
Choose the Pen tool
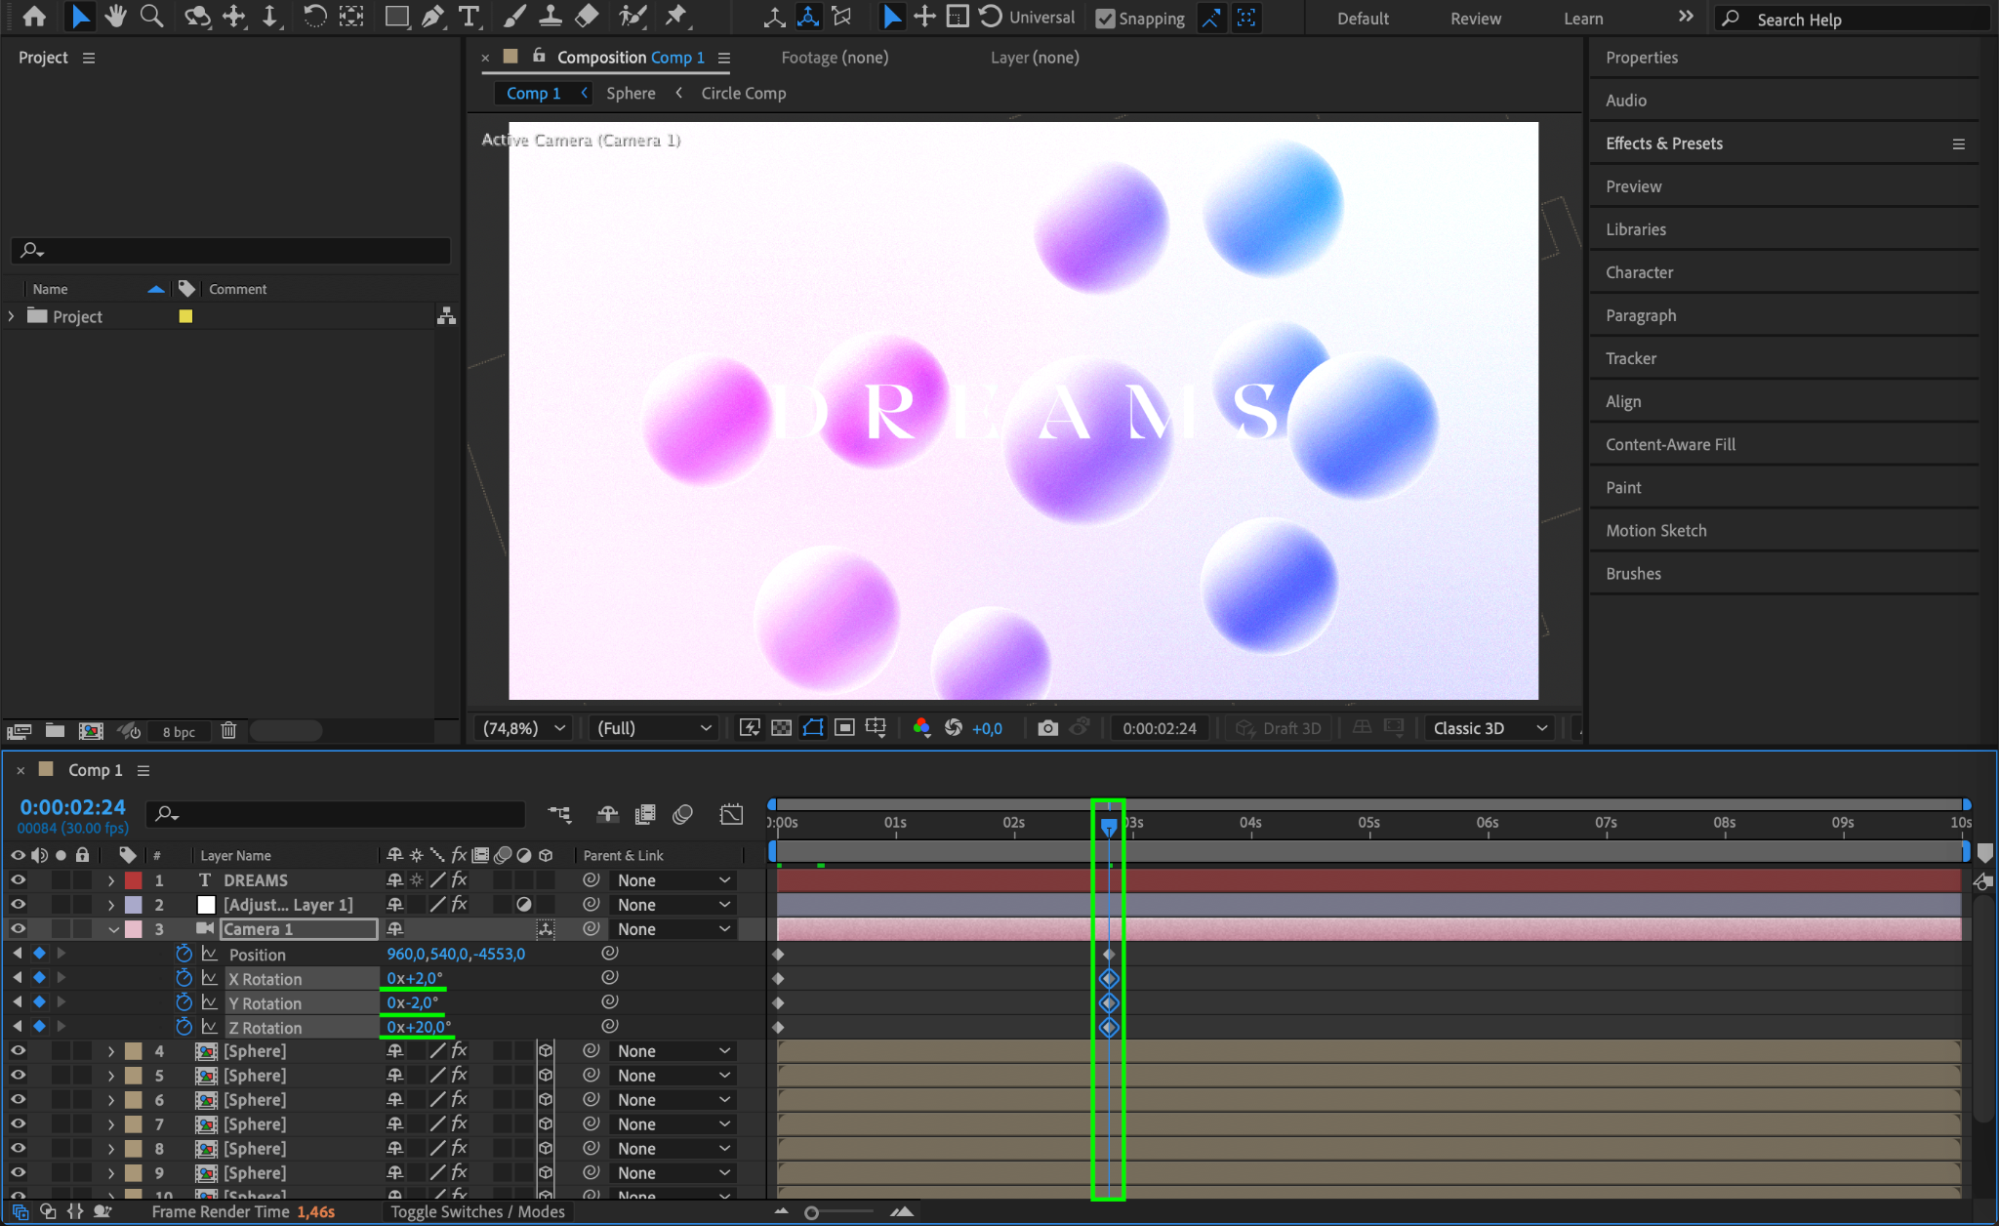(433, 16)
